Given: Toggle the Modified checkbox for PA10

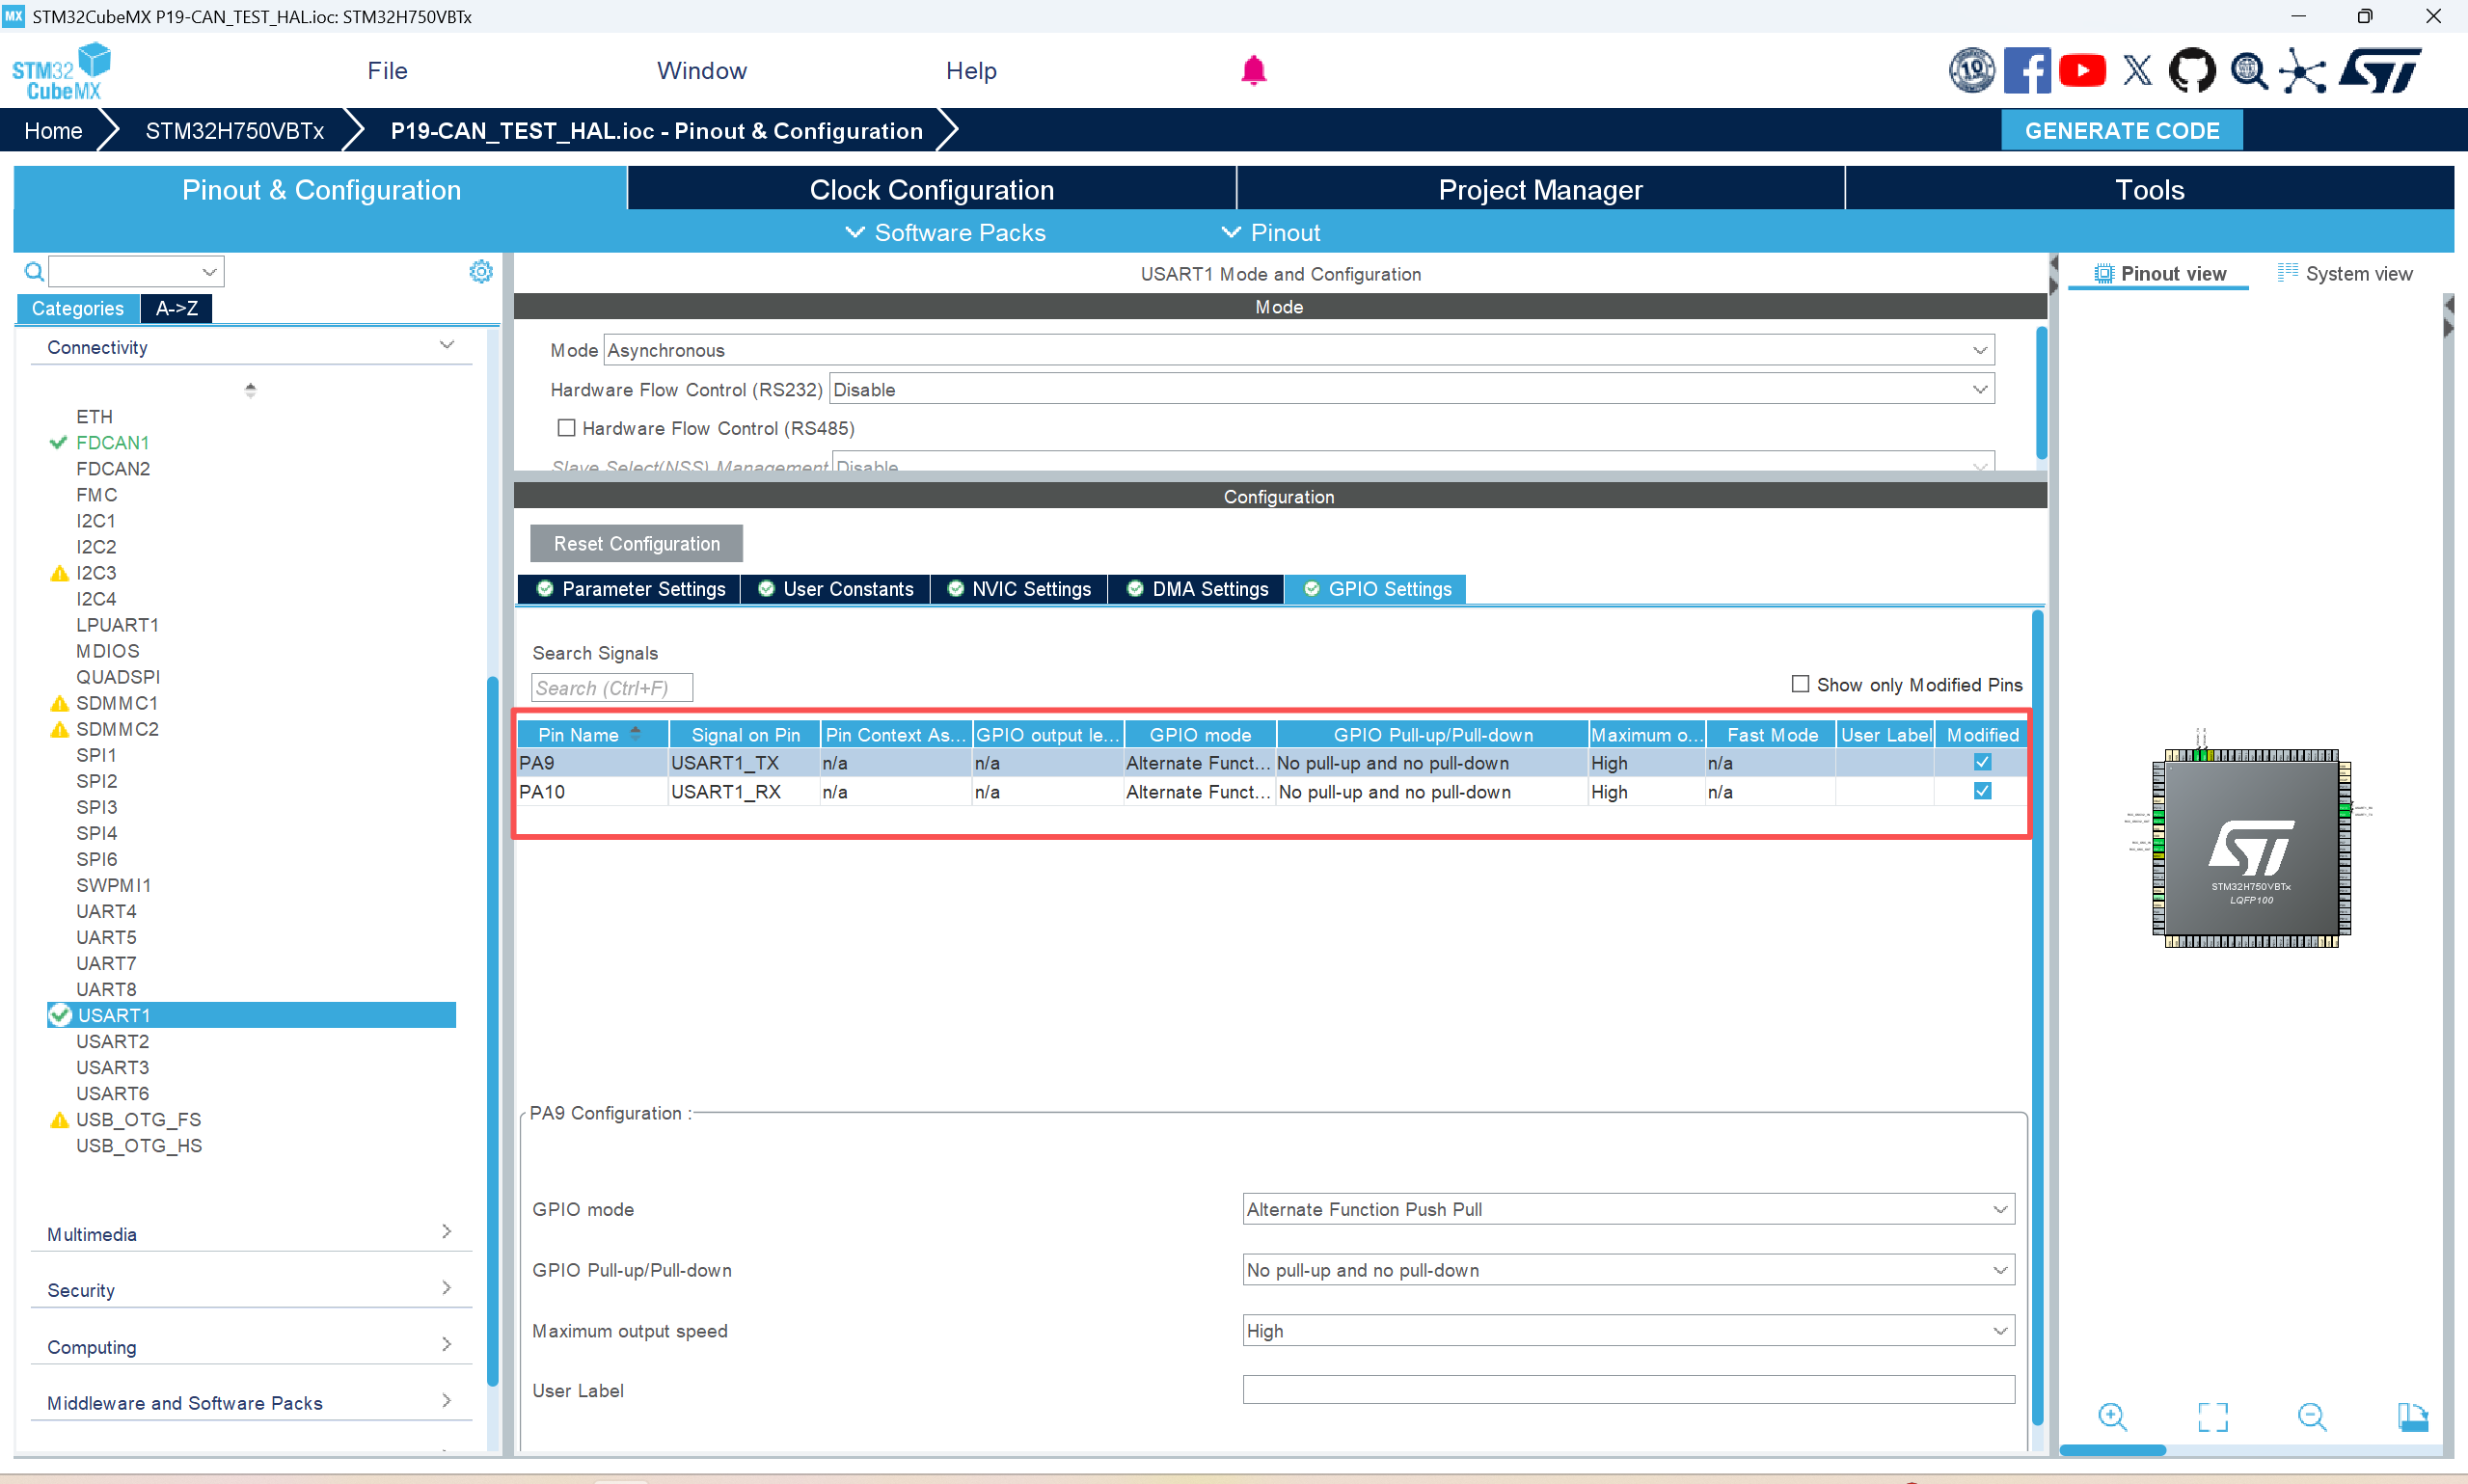Looking at the screenshot, I should pyautogui.click(x=1982, y=791).
